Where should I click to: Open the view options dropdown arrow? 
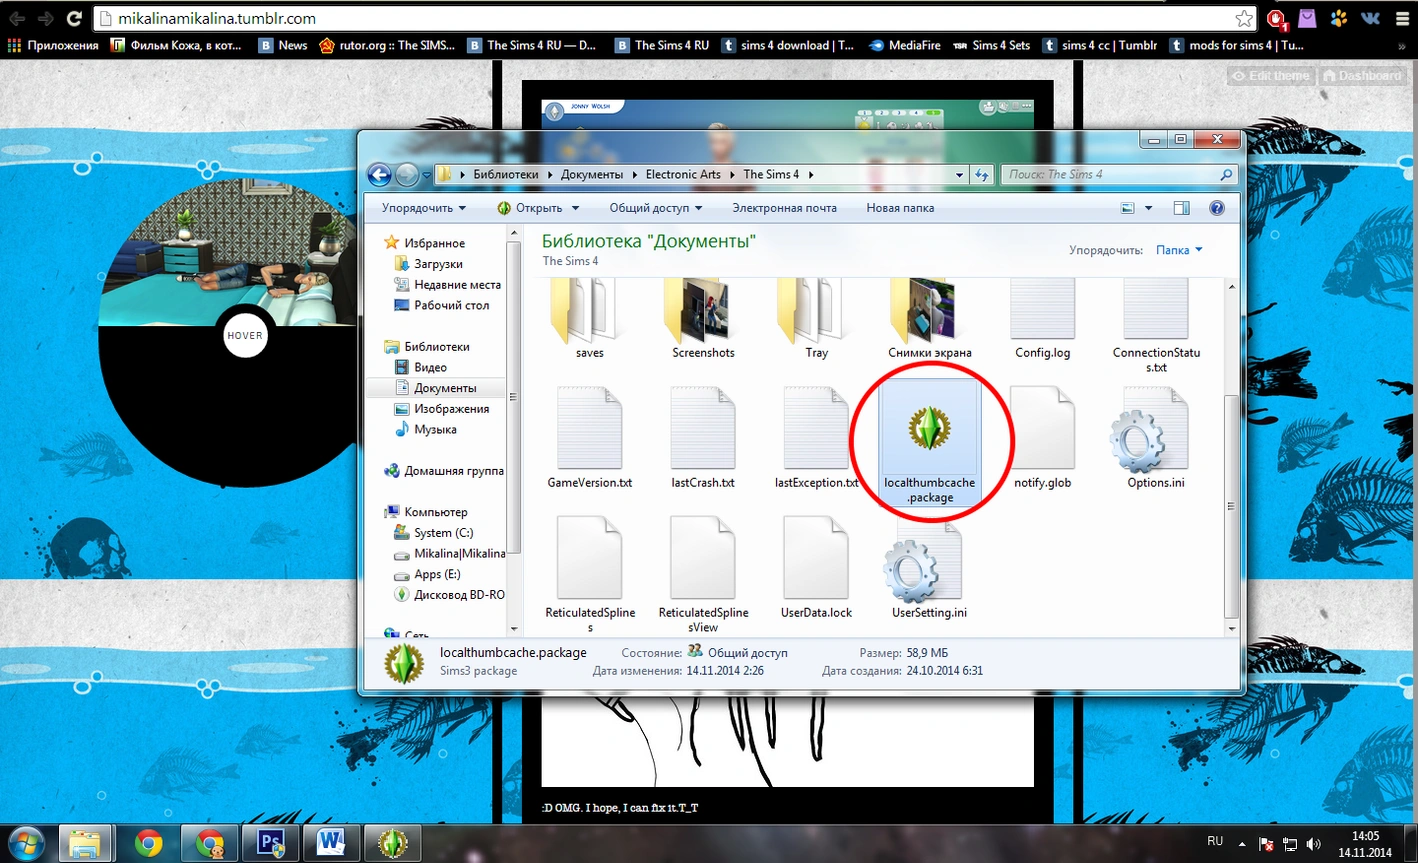coord(1148,208)
